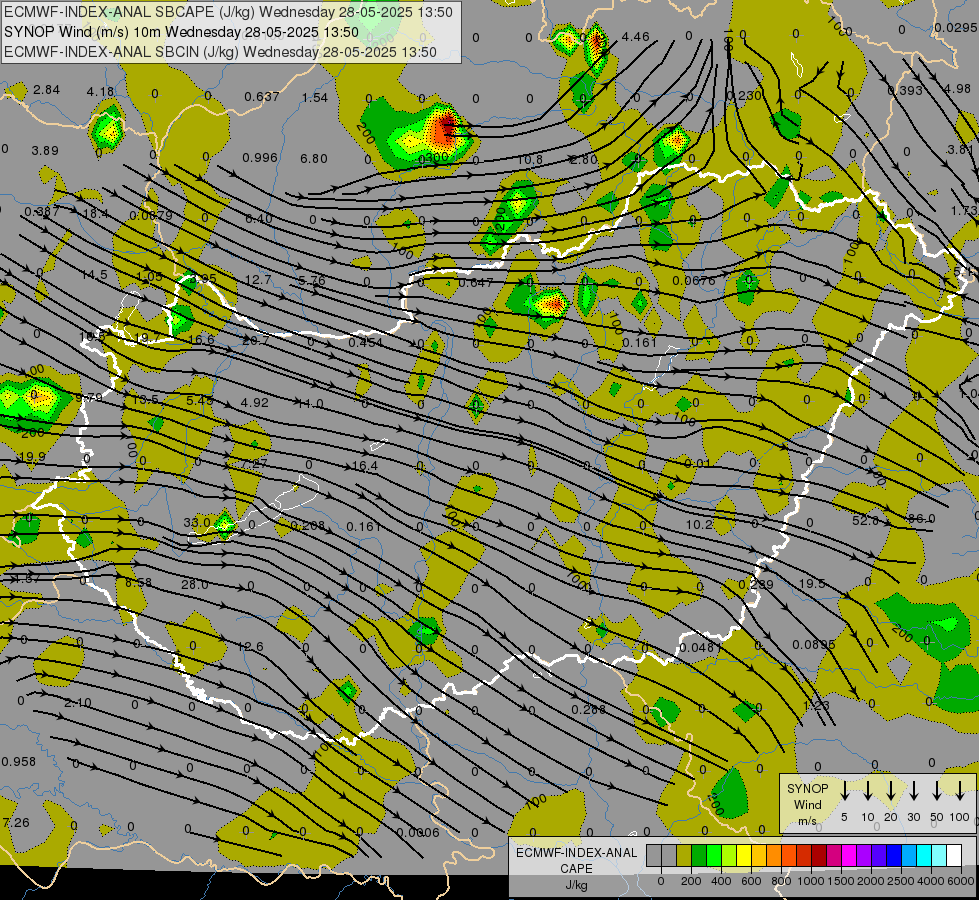This screenshot has width=979, height=900.
Task: Click the map value 1.54
Action: pos(315,97)
